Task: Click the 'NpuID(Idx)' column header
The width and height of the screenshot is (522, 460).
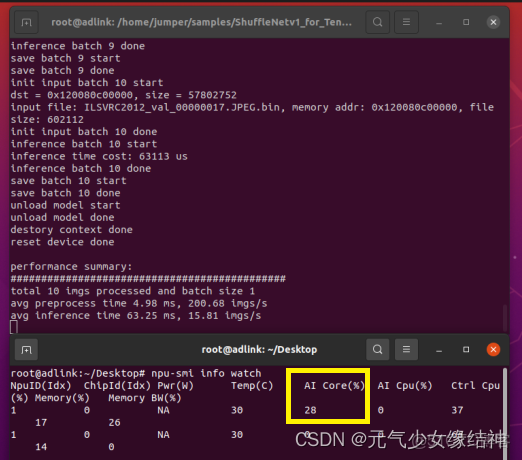Action: click(x=41, y=386)
